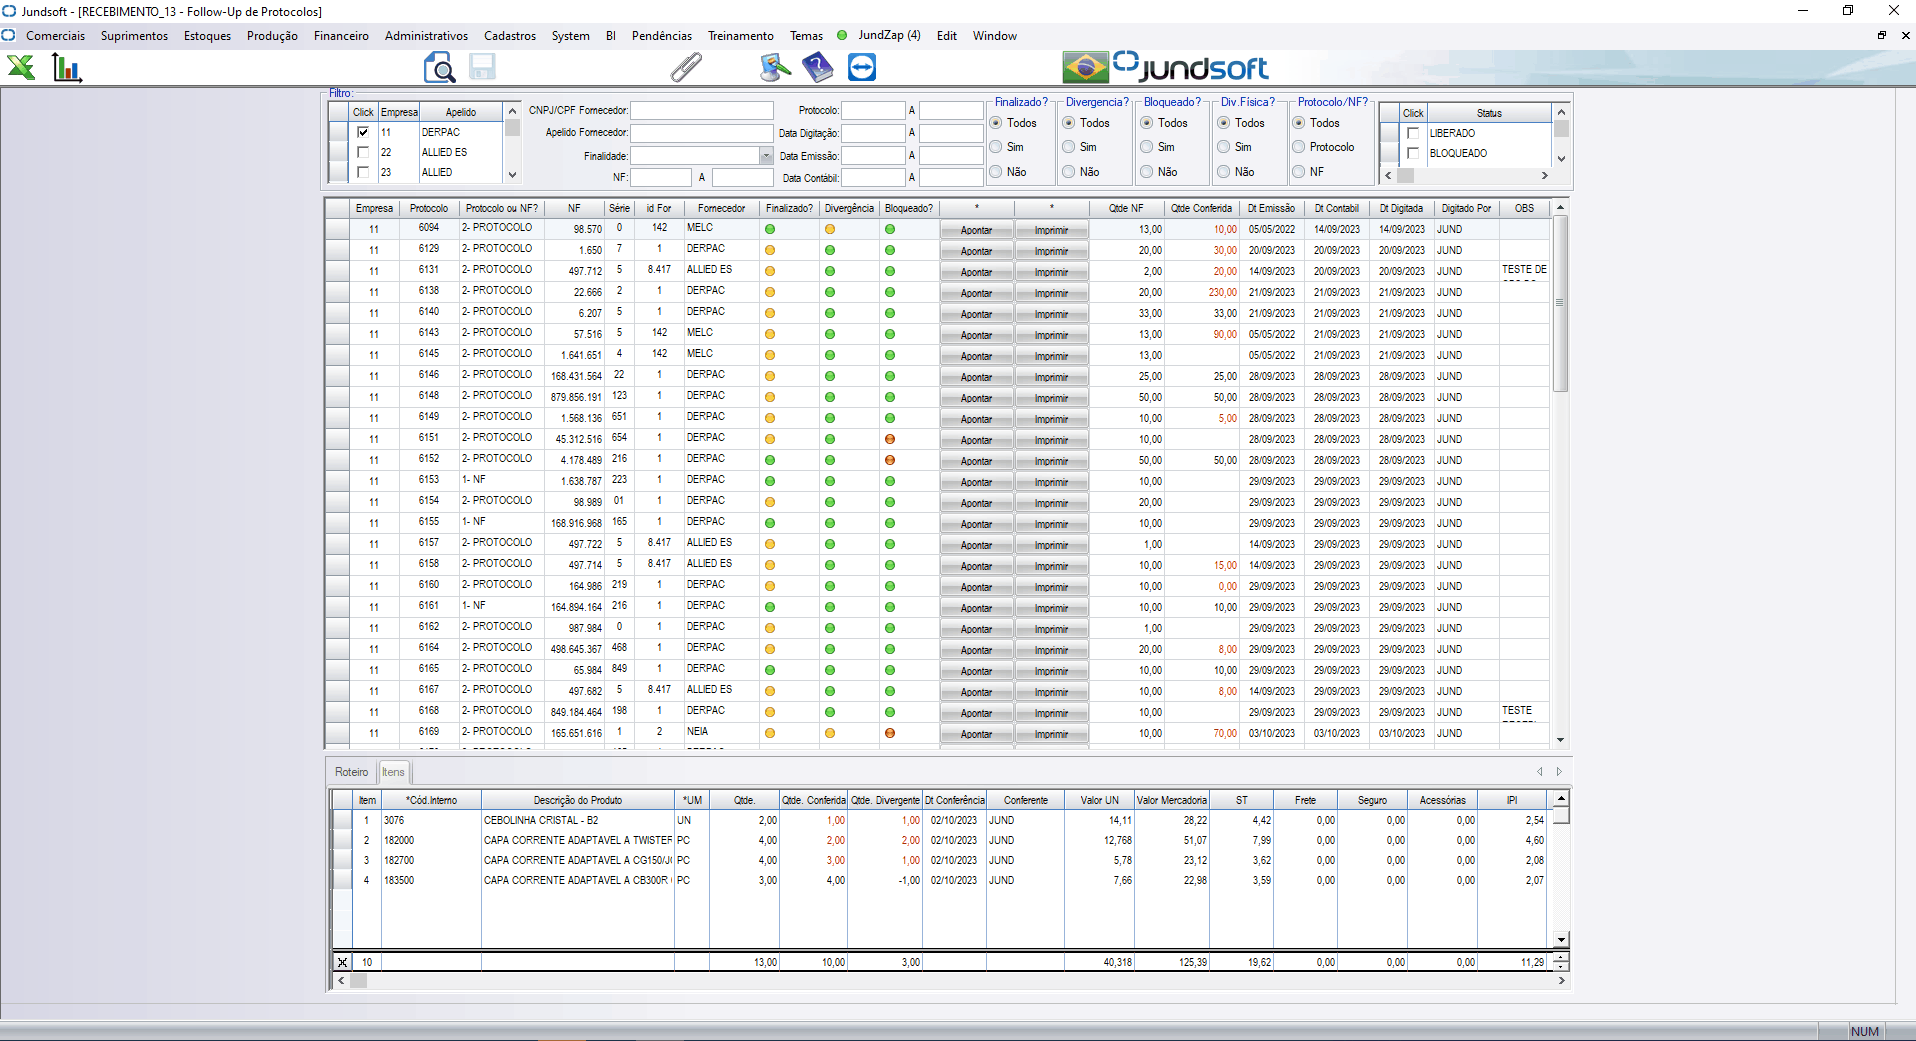Click the Brazil flag icon

click(x=1086, y=67)
